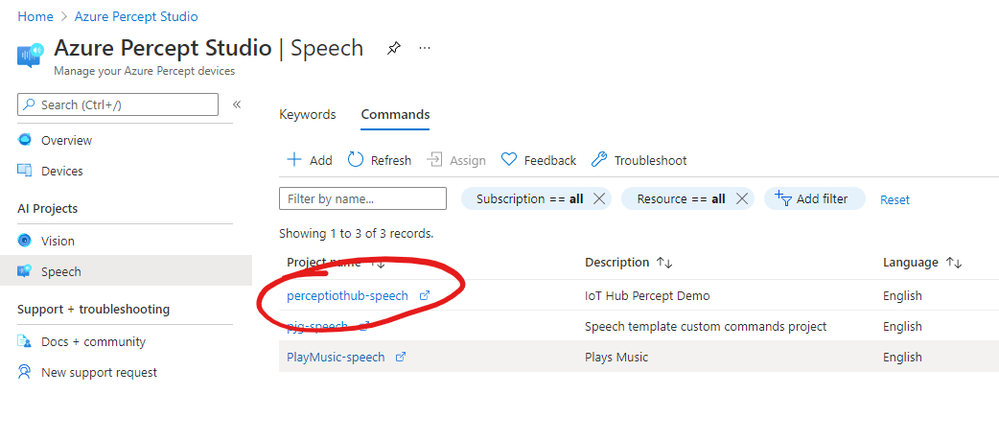Viewport: 999px width, 440px height.
Task: Open Subscription == all filter
Action: coord(529,199)
